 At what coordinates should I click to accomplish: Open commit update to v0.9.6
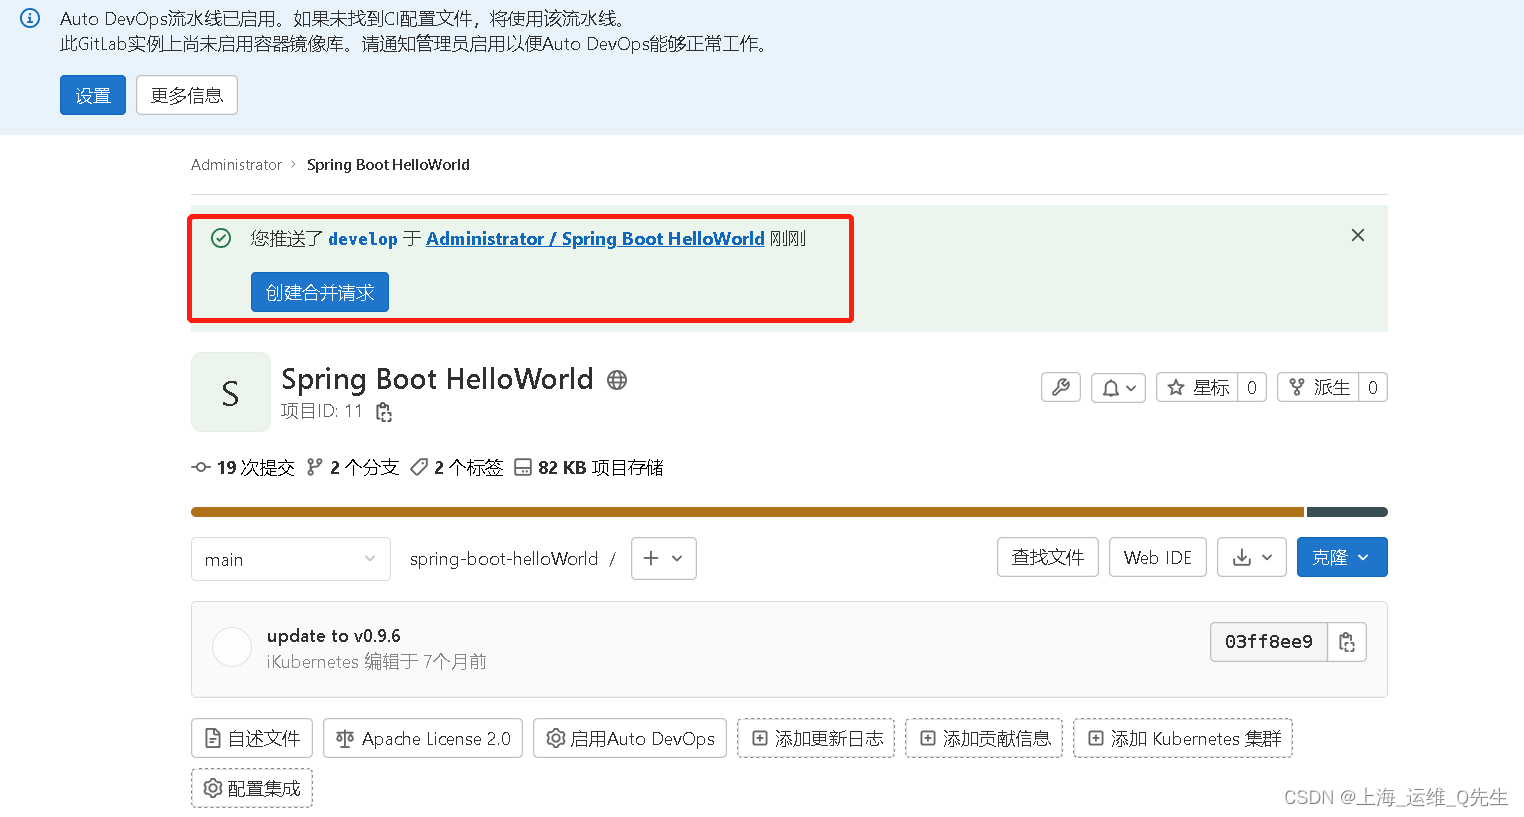click(x=334, y=636)
